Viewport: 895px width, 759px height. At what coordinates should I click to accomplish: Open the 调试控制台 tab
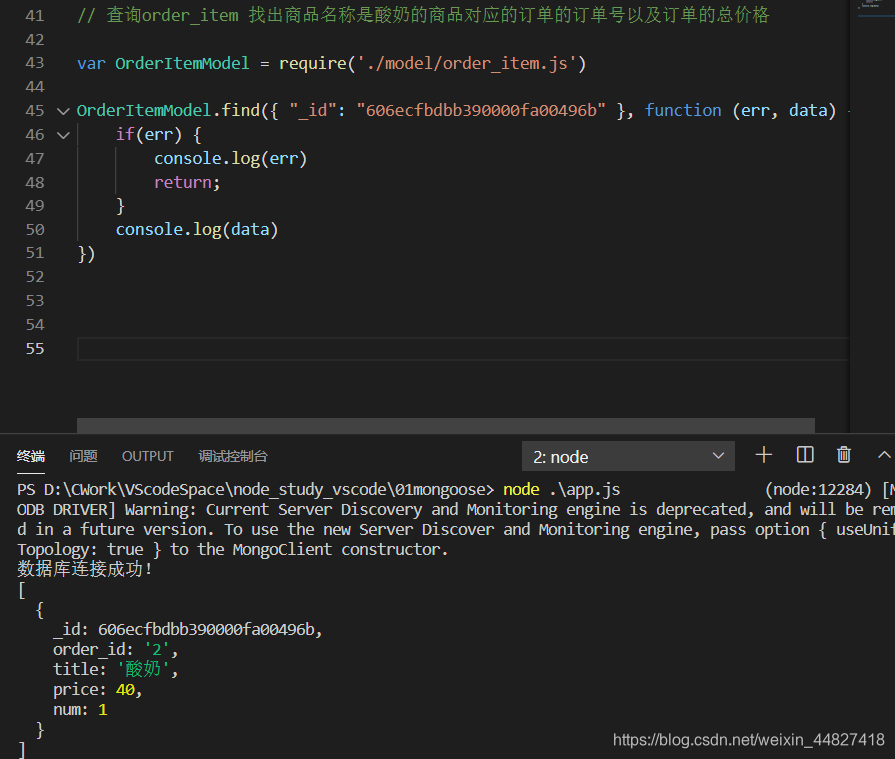tap(233, 456)
